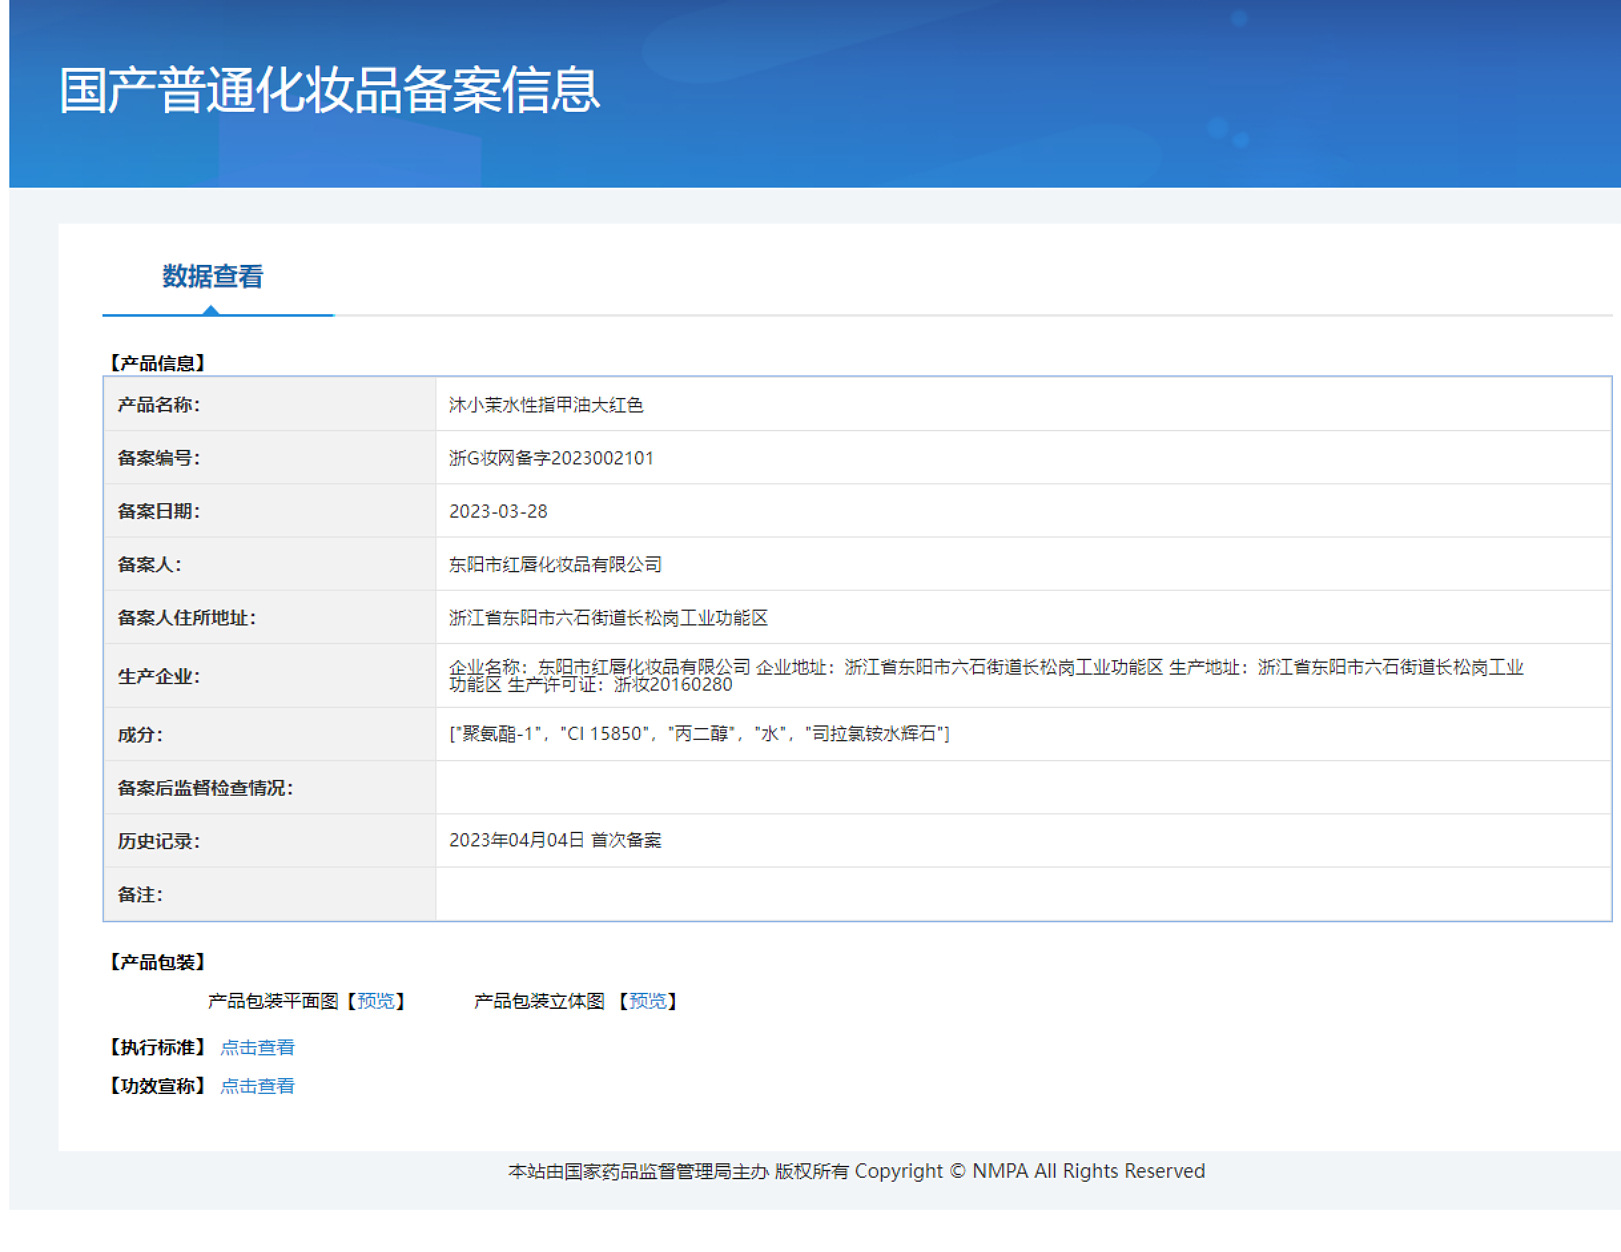Click the empty 备案后监督检查情况 value cell
The width and height of the screenshot is (1621, 1252).
pyautogui.click(x=1022, y=788)
